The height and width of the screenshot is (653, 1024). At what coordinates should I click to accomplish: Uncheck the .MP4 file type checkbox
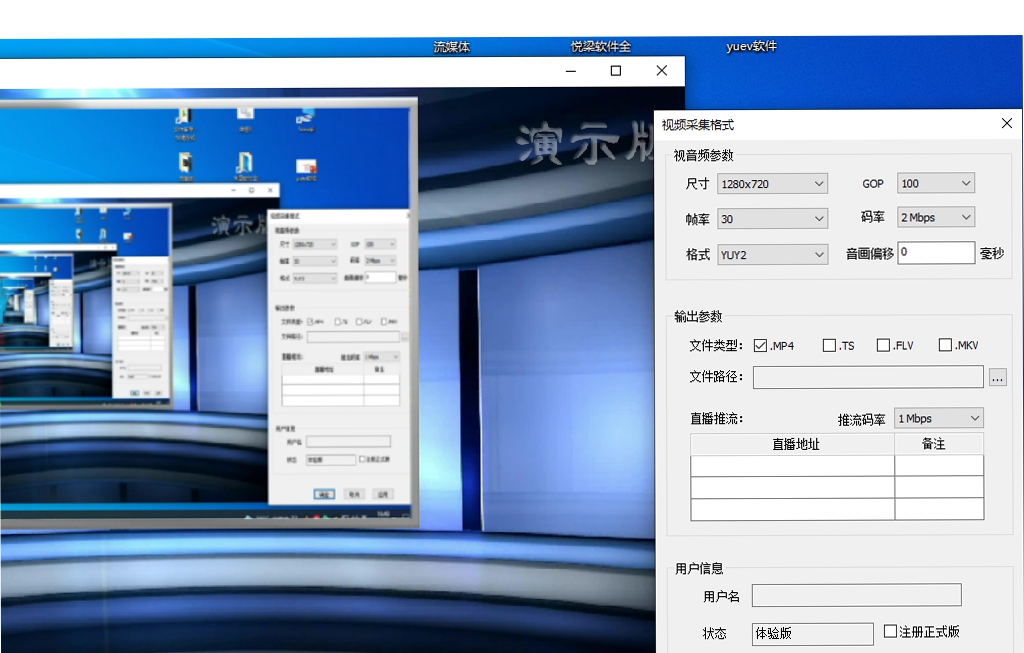759,344
